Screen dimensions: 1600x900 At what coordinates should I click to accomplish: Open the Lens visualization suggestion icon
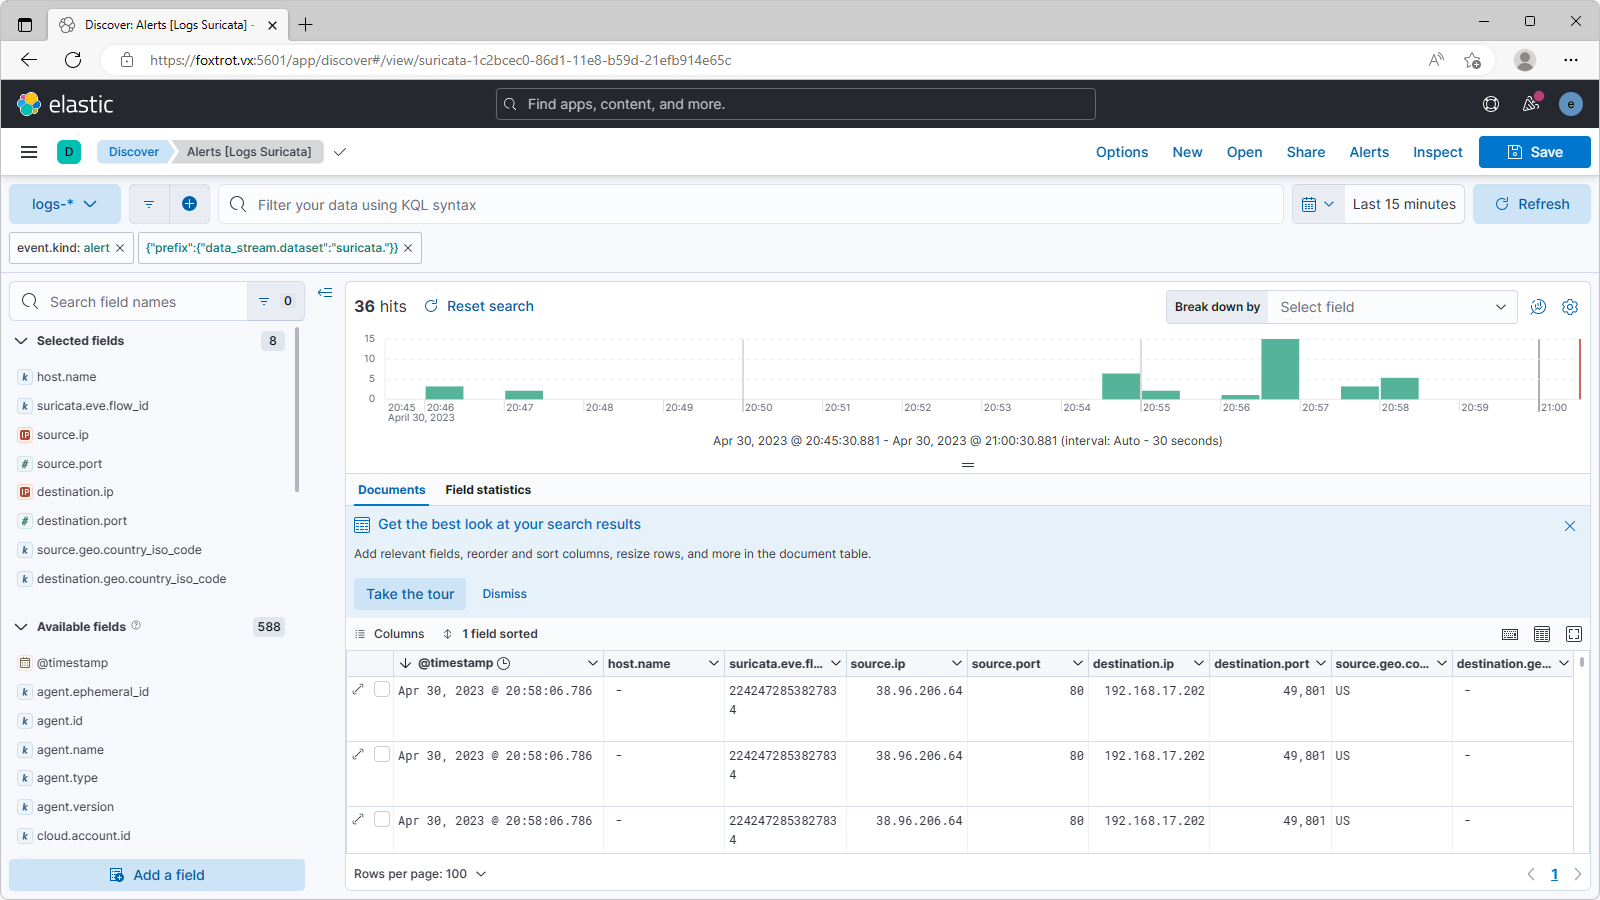click(1538, 307)
